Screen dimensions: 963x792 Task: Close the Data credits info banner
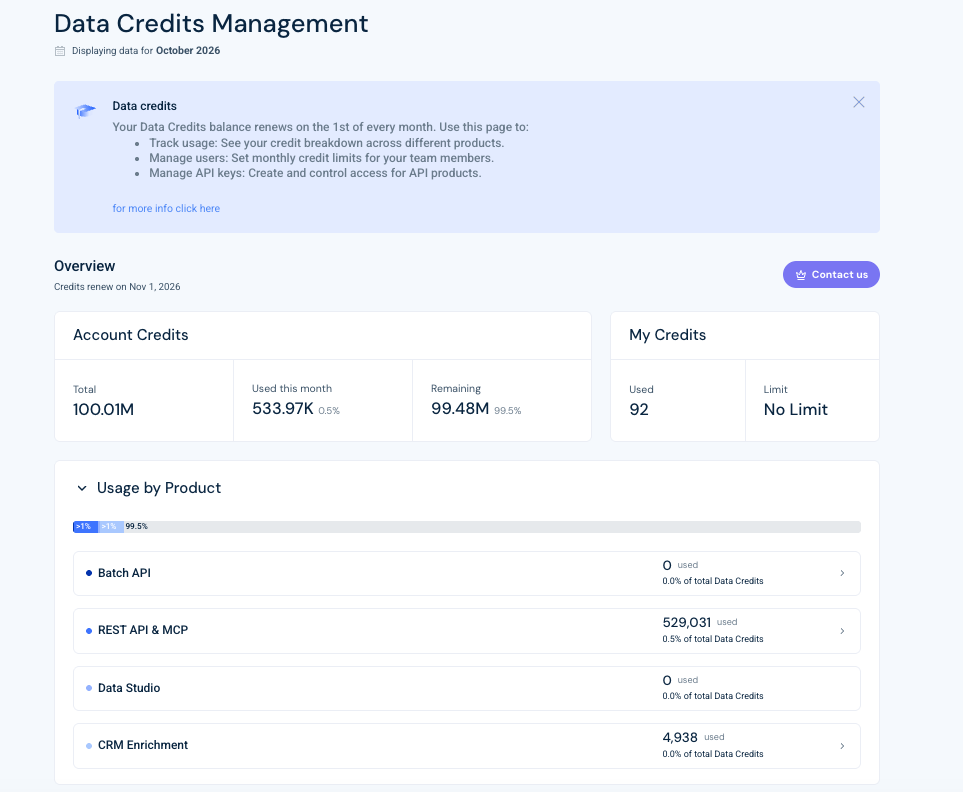pos(859,103)
